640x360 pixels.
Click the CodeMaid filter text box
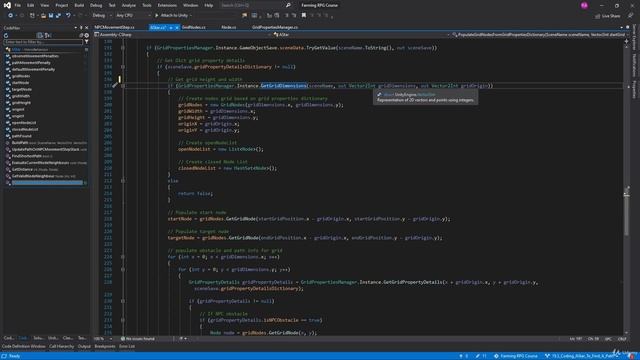click(x=43, y=42)
